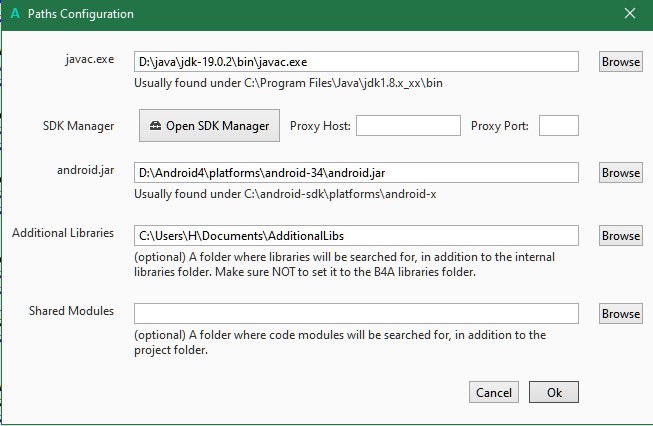
Task: Click the Proxy Host input field
Action: [x=407, y=126]
